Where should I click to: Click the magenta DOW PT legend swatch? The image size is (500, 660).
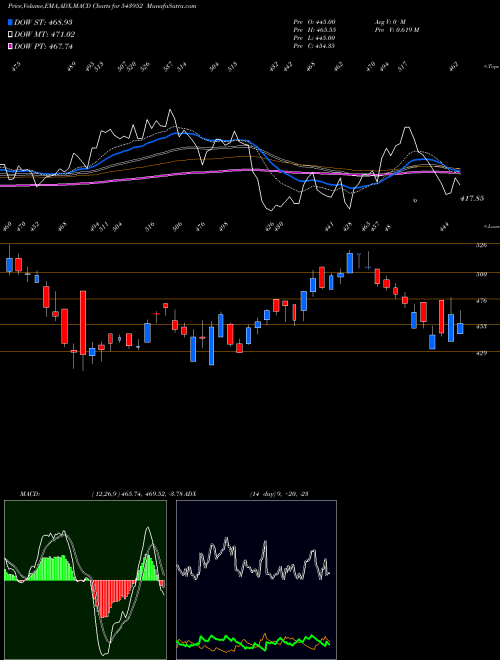point(10,46)
